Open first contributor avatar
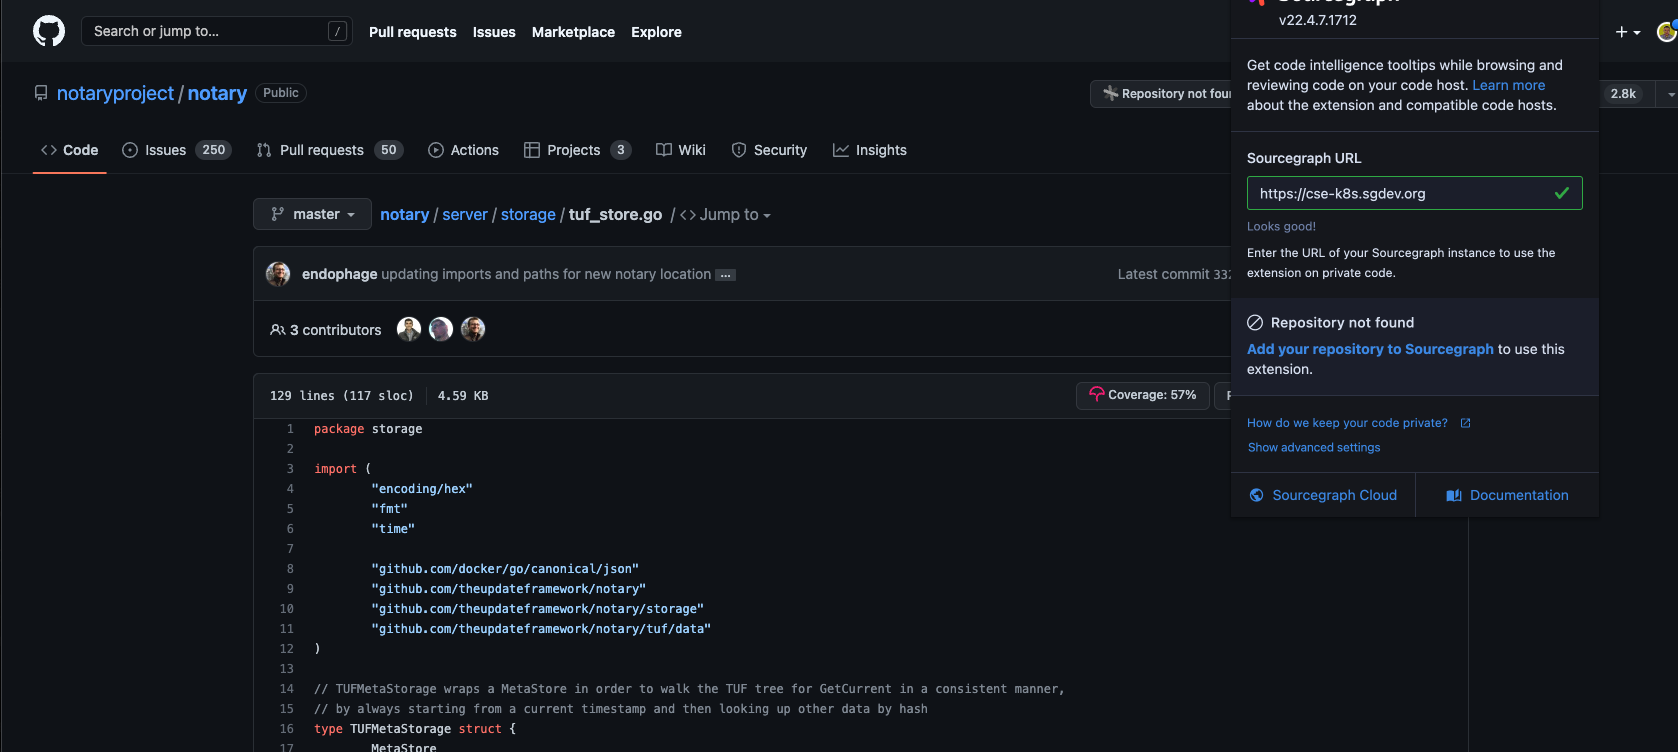Screen dimensions: 1678x752 [x=409, y=329]
